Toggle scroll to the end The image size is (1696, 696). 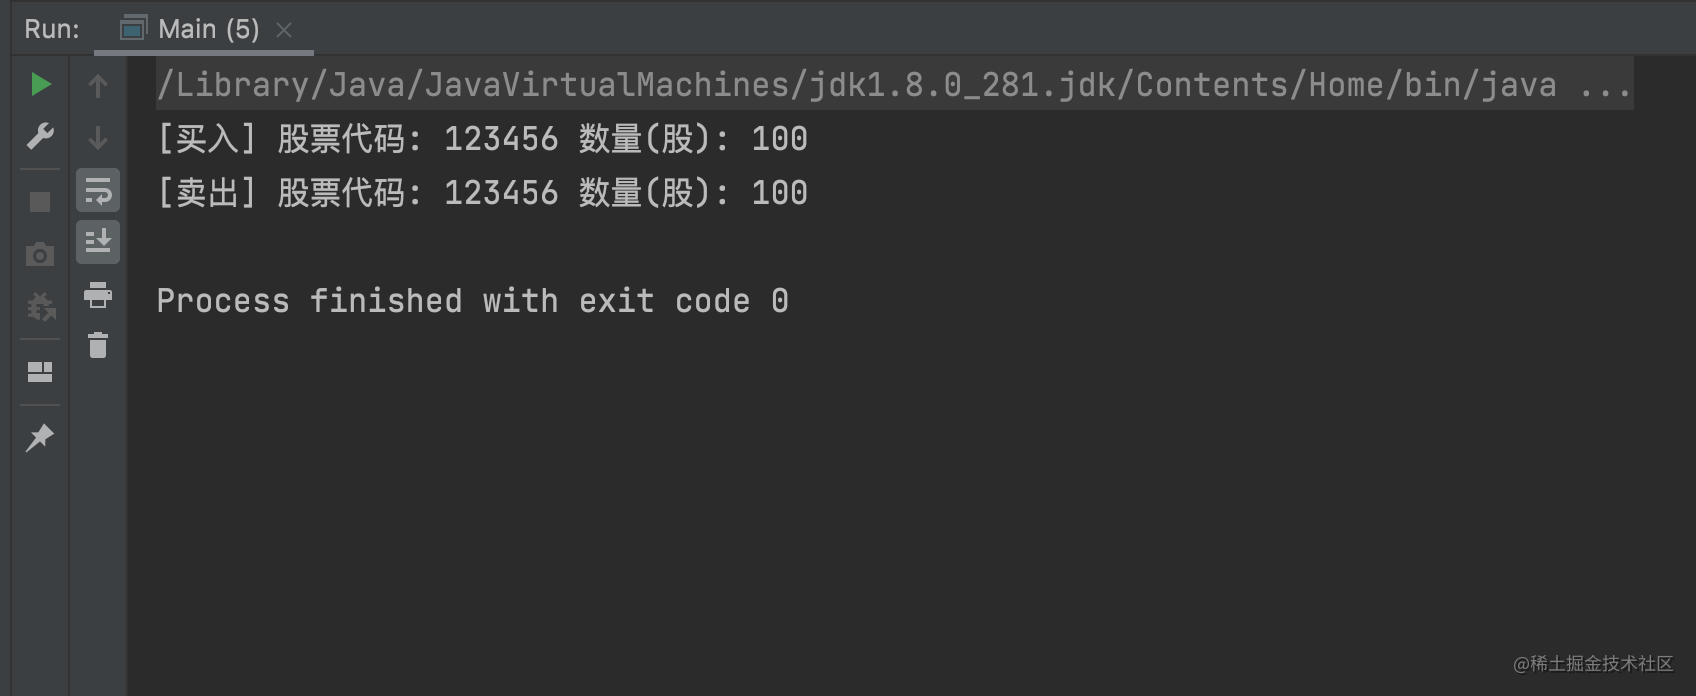(97, 241)
